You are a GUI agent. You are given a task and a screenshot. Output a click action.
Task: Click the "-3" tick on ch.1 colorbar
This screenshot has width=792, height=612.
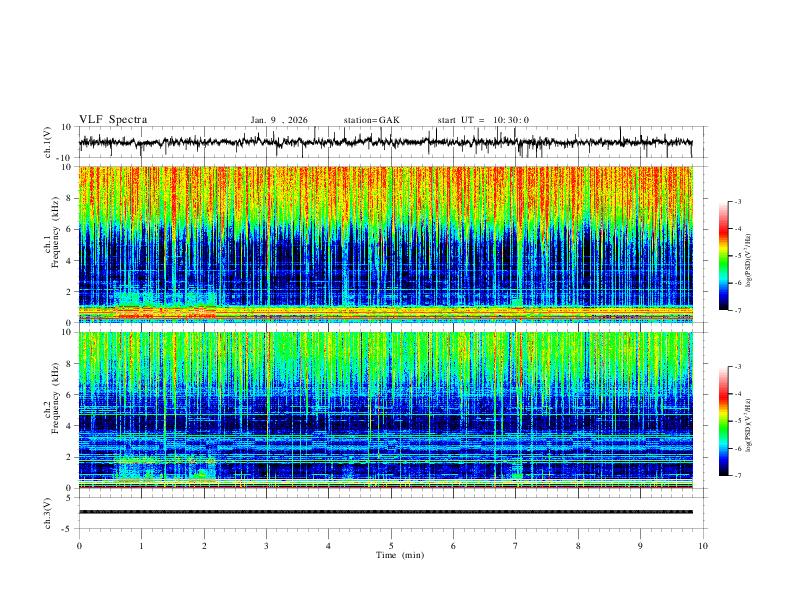pos(738,201)
